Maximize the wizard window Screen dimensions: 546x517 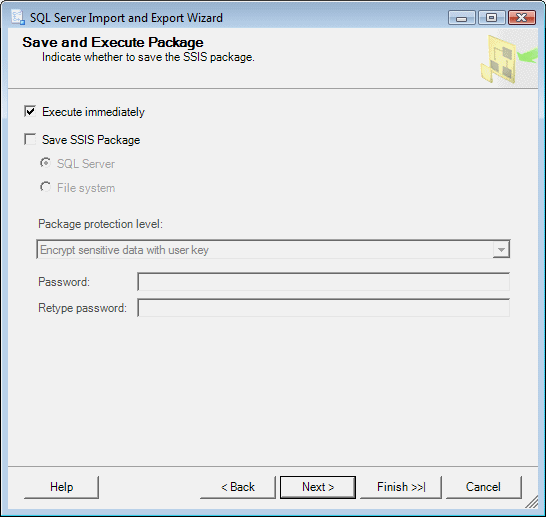point(492,18)
